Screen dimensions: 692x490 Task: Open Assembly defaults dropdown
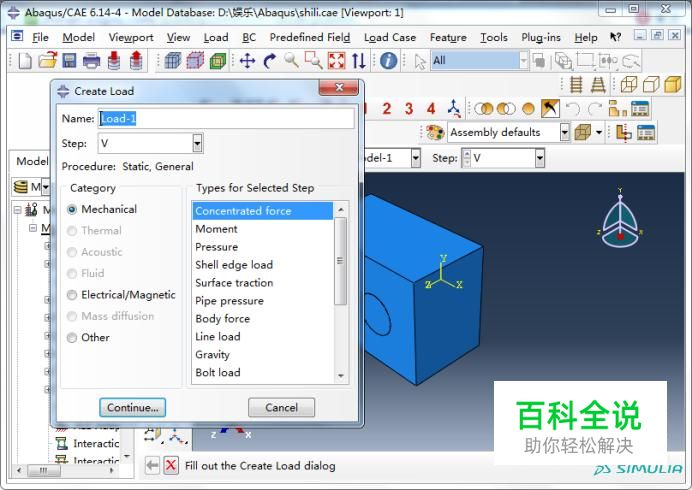[564, 132]
